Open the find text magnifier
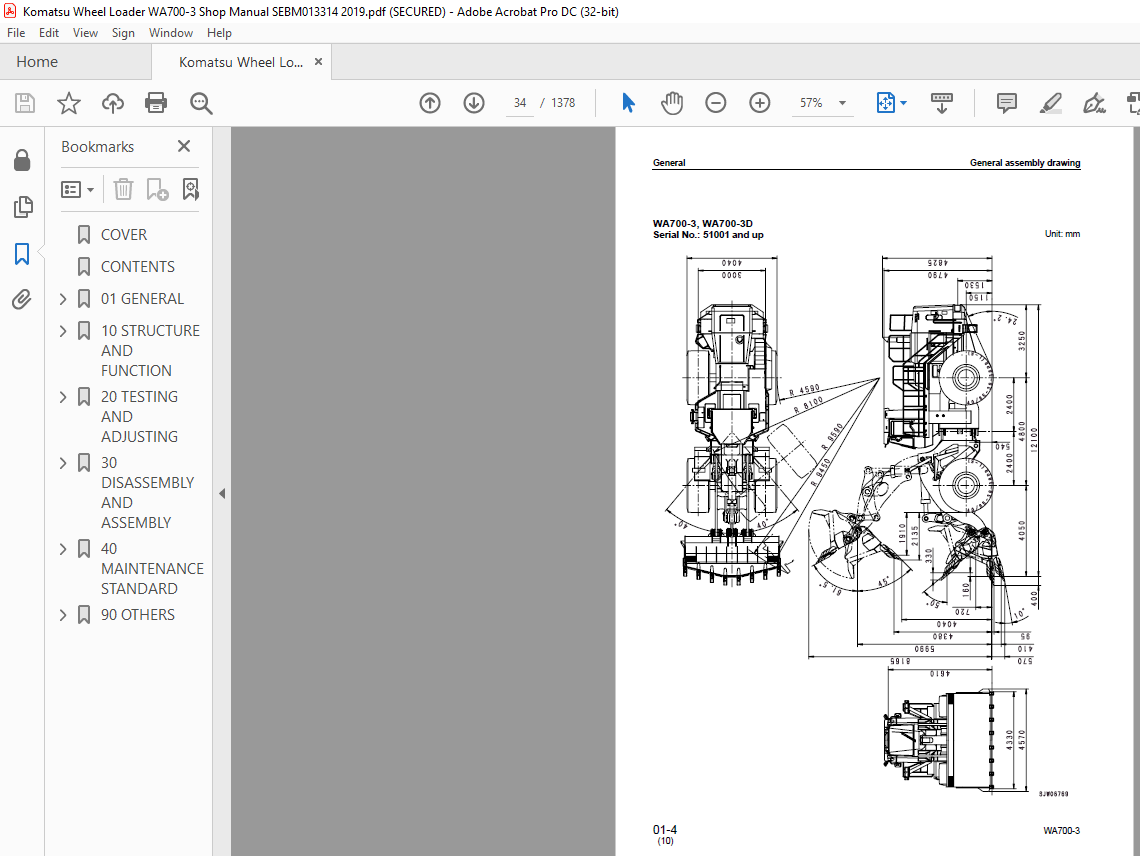 [201, 103]
